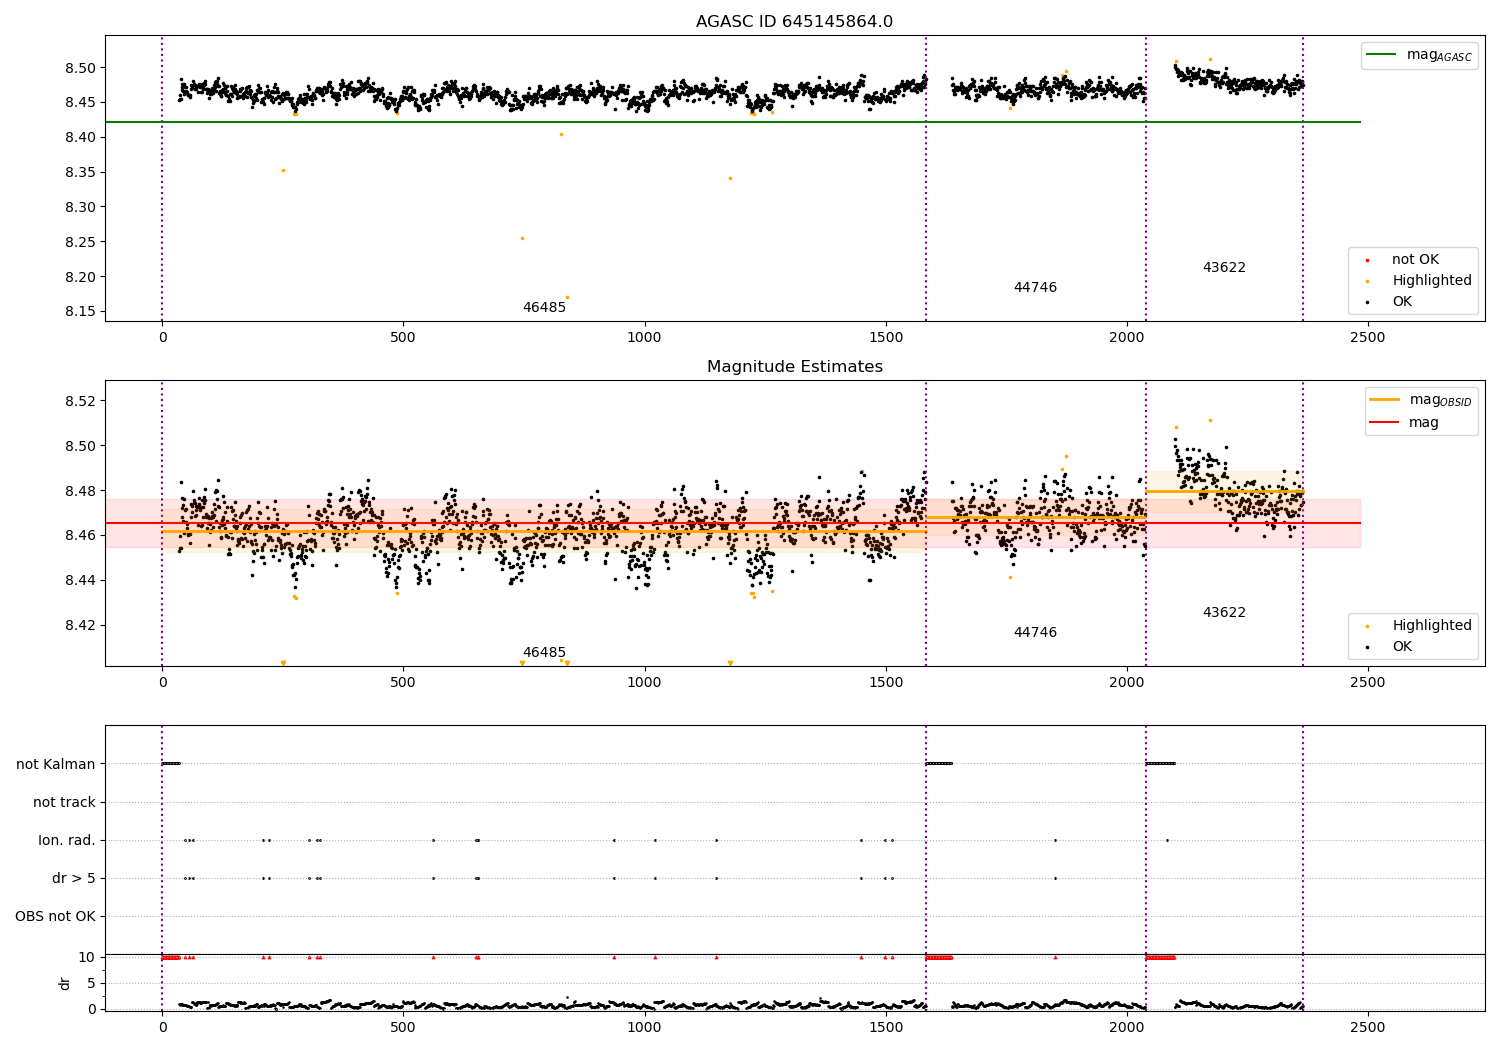This screenshot has width=1500, height=1050.
Task: Click the 8.48 y-axis tick label
Action: (x=81, y=491)
